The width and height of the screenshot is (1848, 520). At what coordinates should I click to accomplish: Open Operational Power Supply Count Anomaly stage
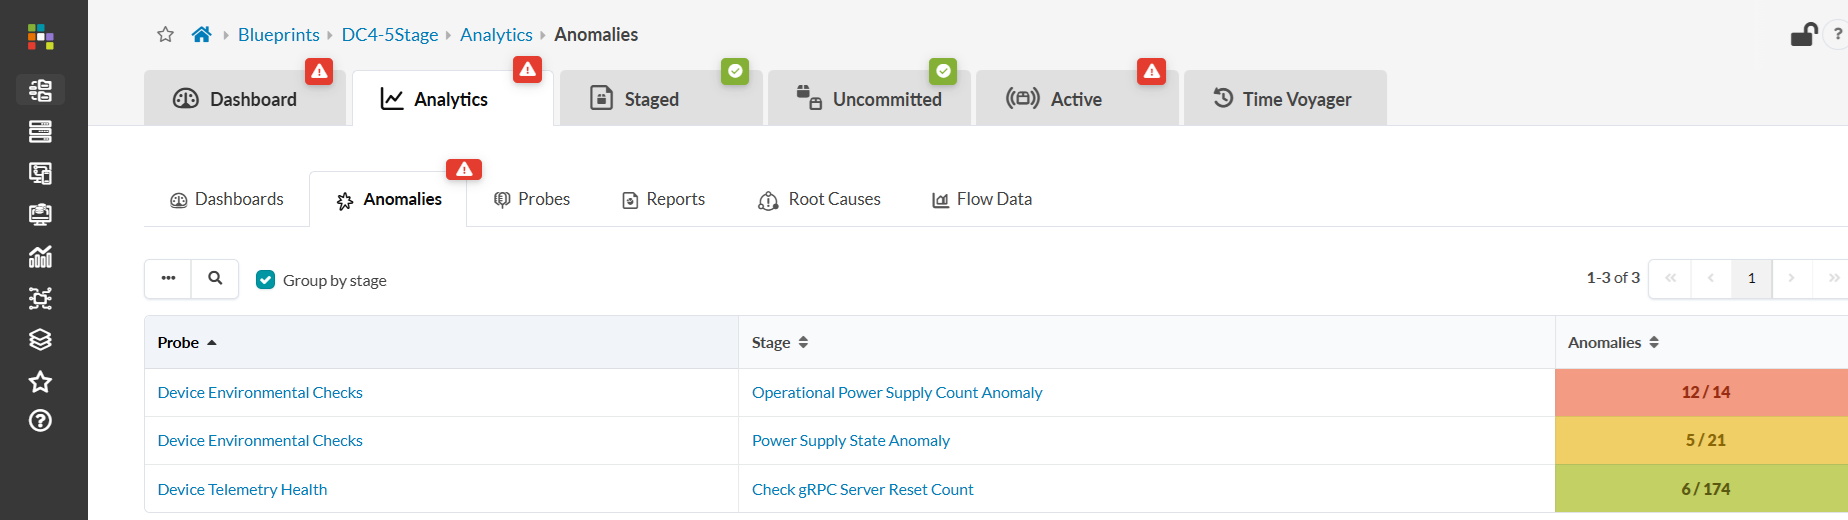(x=897, y=393)
